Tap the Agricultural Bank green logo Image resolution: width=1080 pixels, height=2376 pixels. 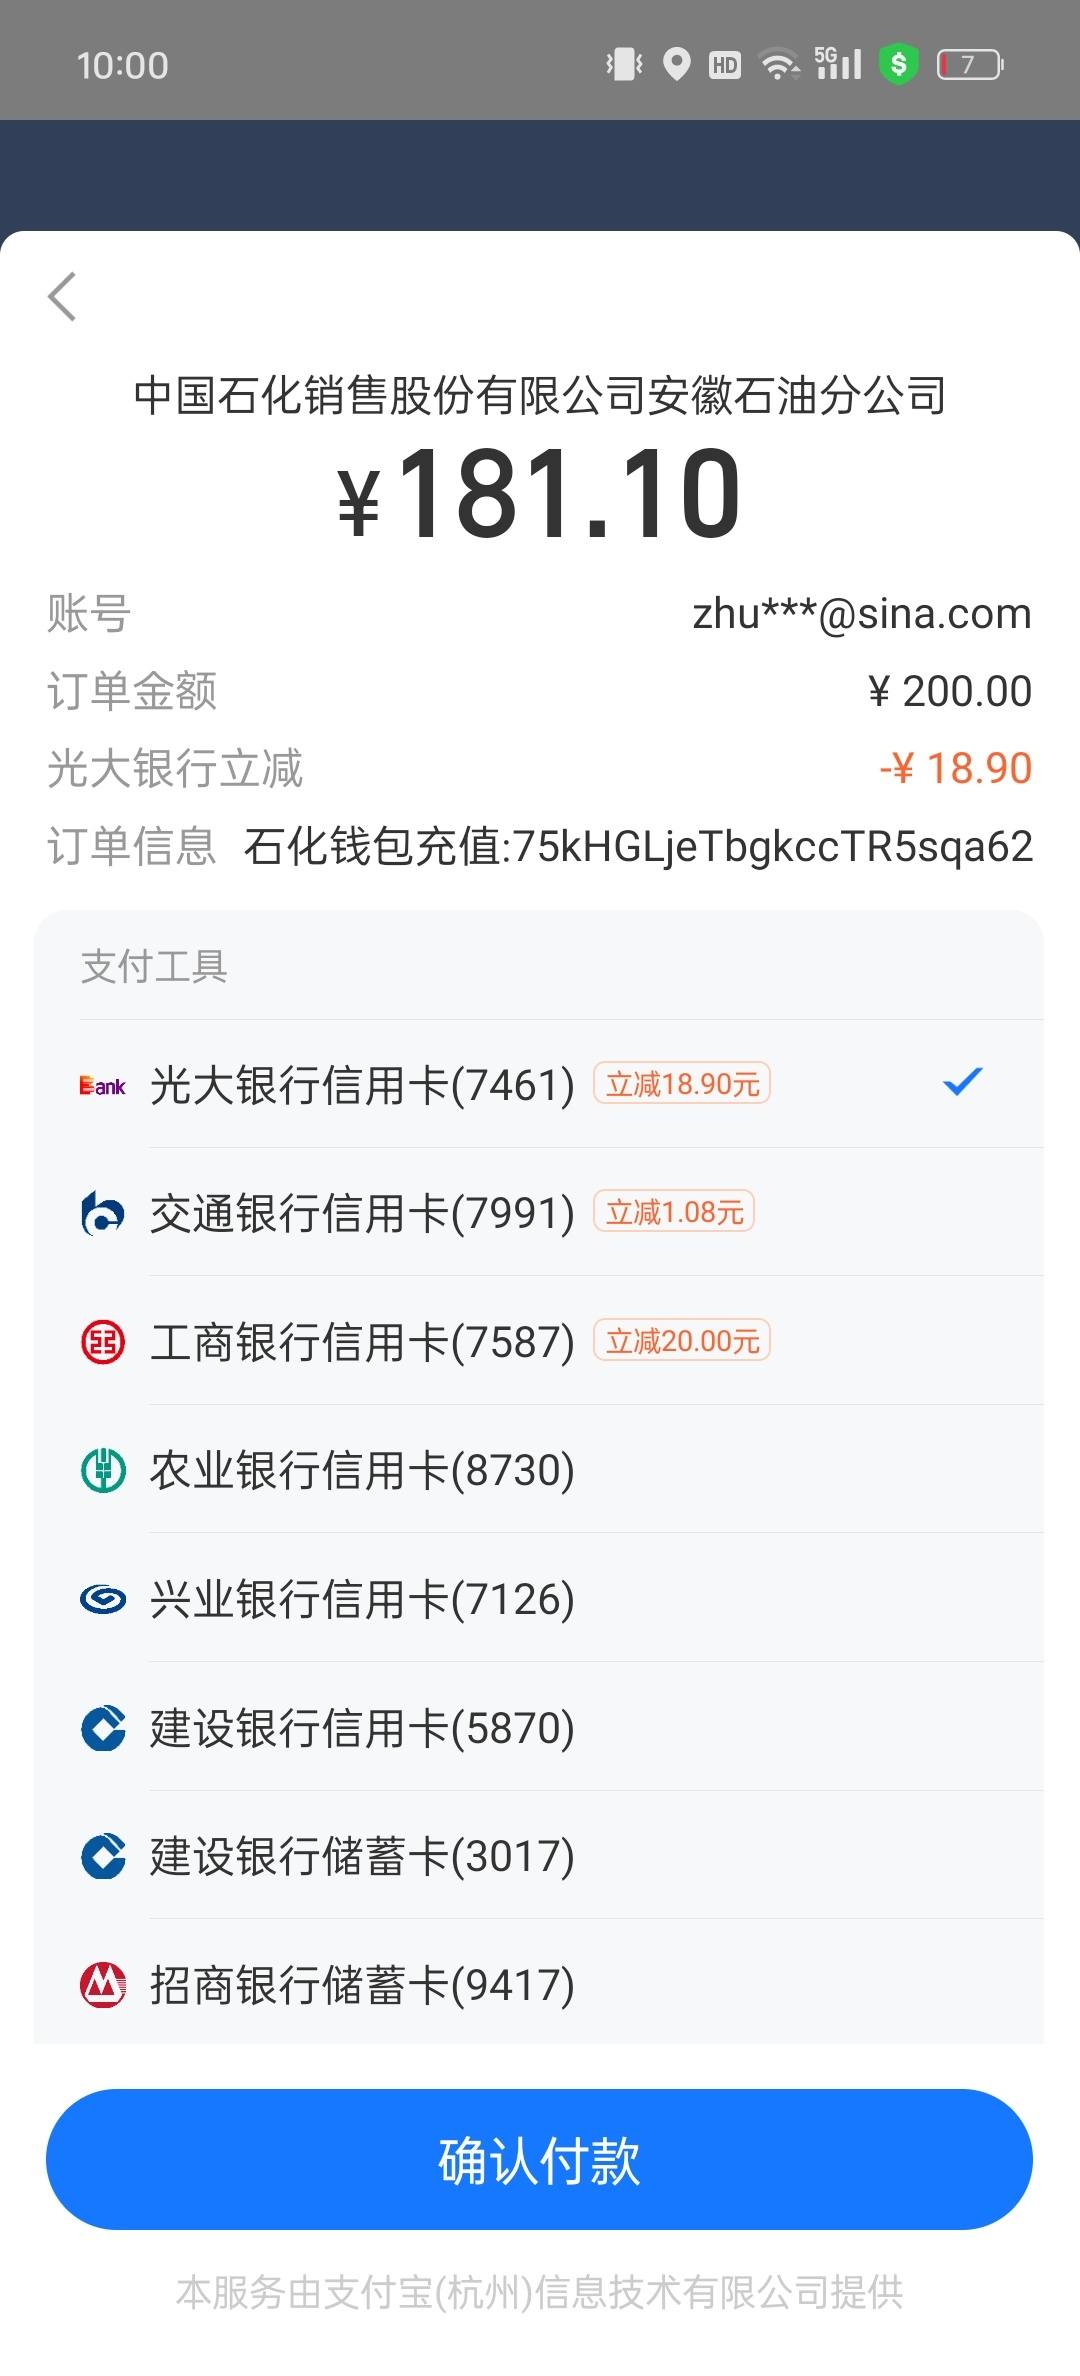103,1471
